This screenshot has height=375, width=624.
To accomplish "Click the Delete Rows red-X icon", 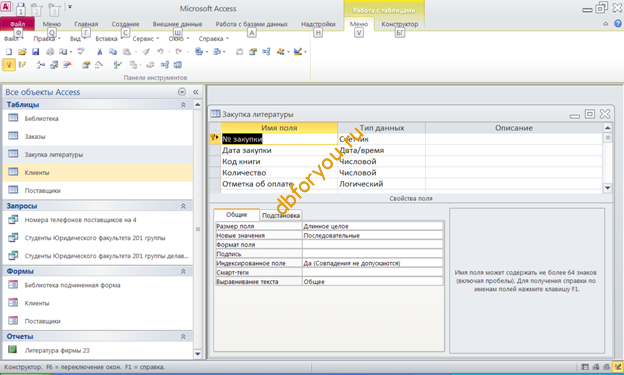I will point(67,65).
